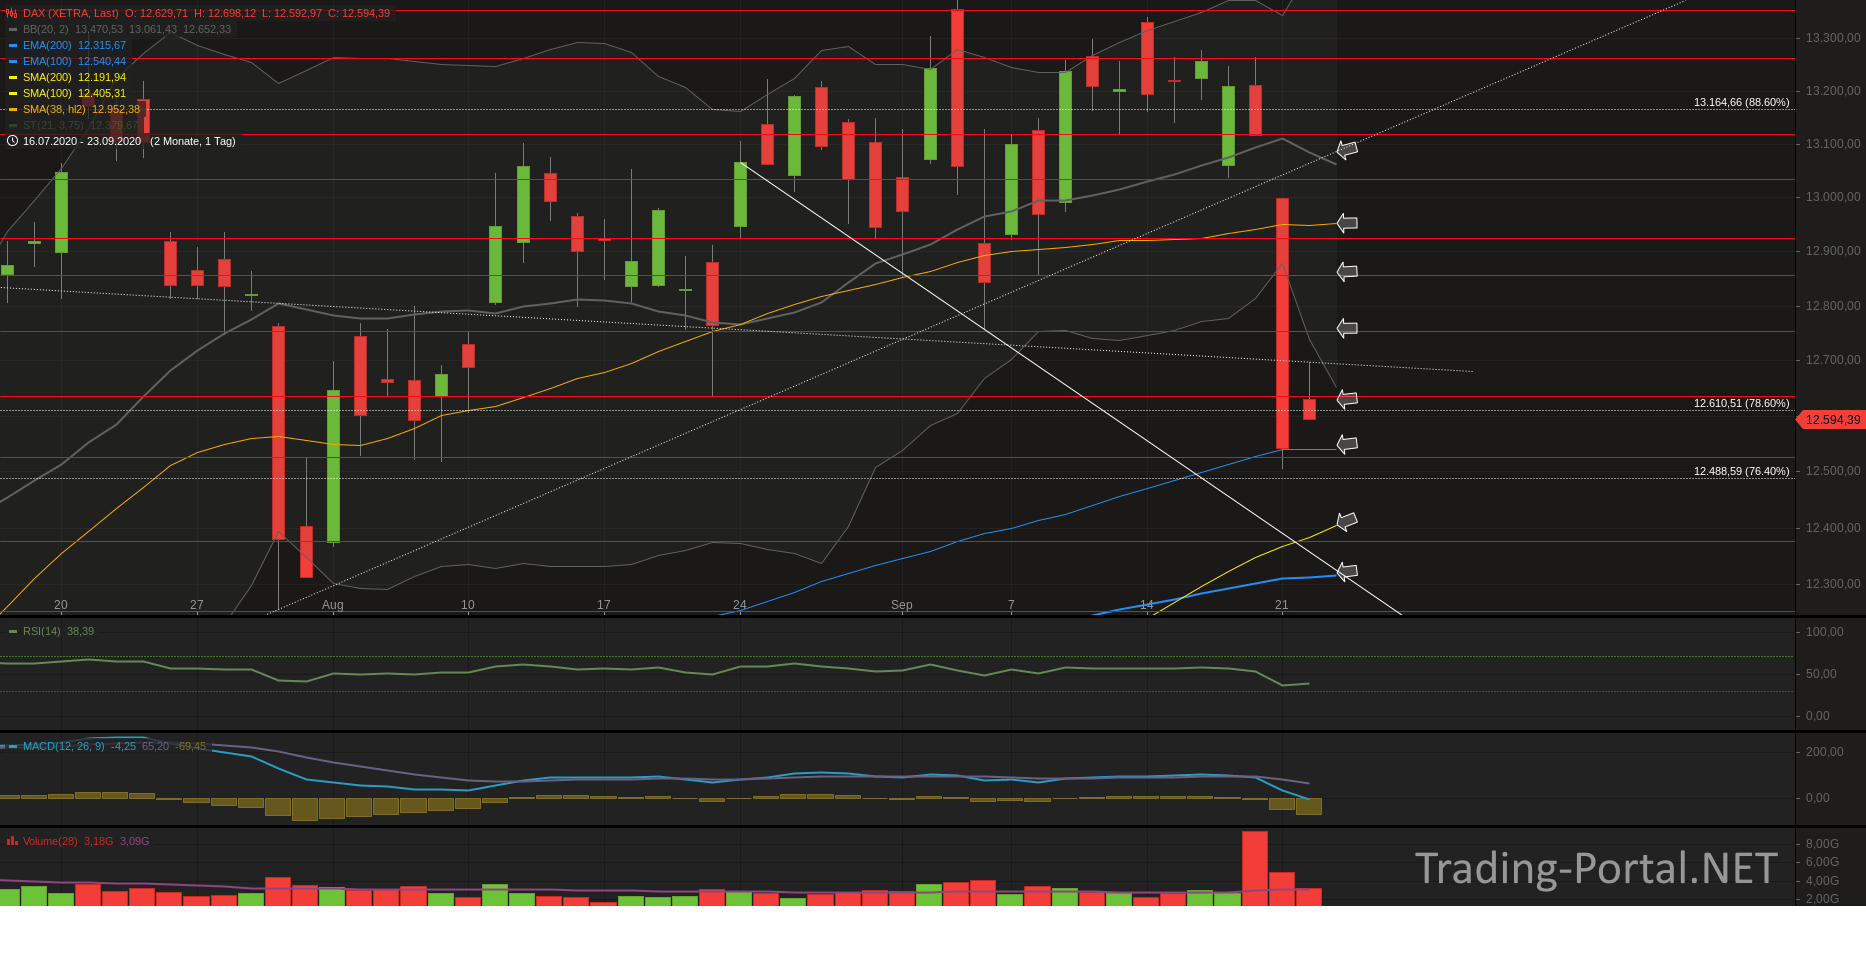Image resolution: width=1866 pixels, height=954 pixels.
Task: Click the clock icon before the date range
Action: pyautogui.click(x=12, y=141)
